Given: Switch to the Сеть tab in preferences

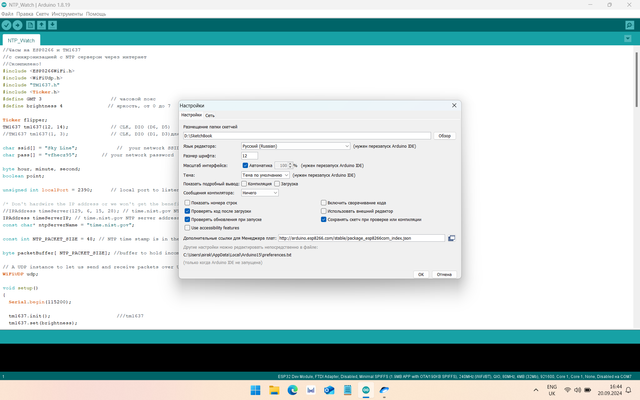Looking at the screenshot, I should pos(210,116).
